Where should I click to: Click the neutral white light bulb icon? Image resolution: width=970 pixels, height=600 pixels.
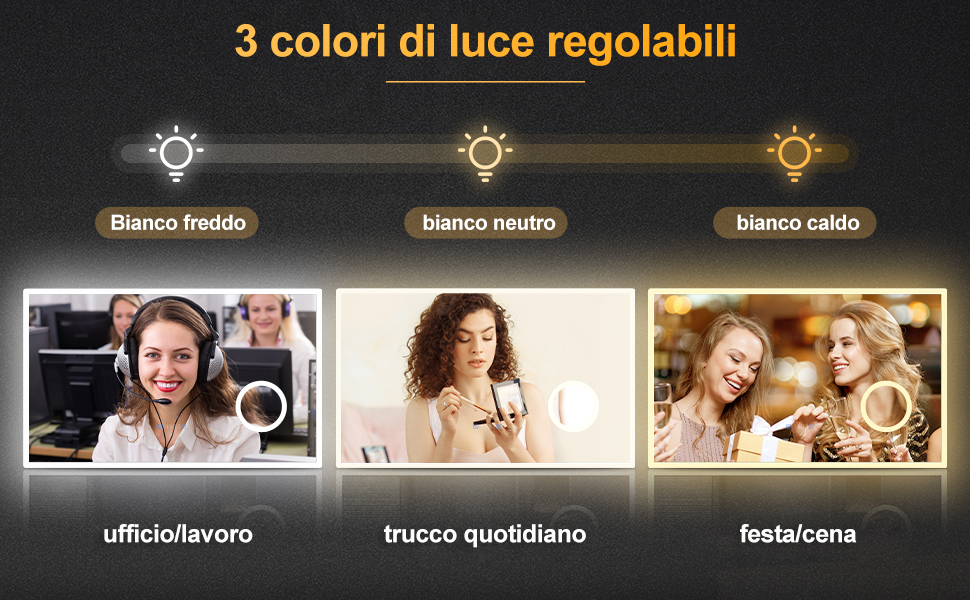(485, 153)
